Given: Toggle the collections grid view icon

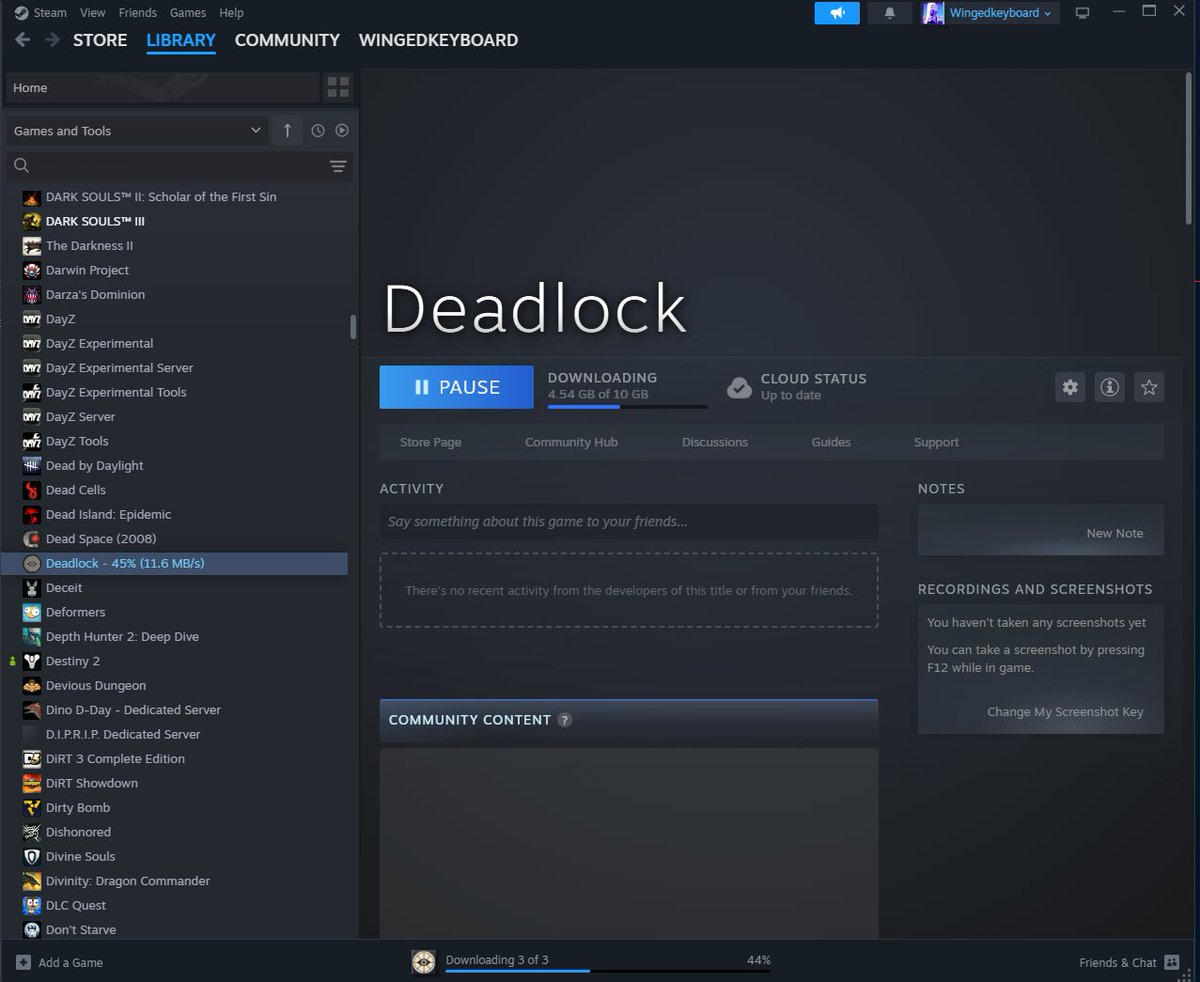Looking at the screenshot, I should click(x=338, y=87).
